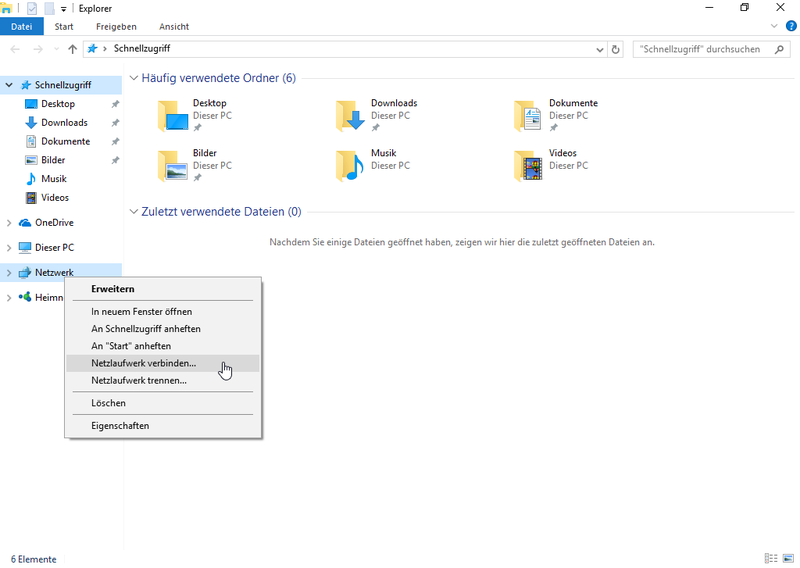This screenshot has width=800, height=568.
Task: Select Videos in the navigation pane
Action: 55,197
